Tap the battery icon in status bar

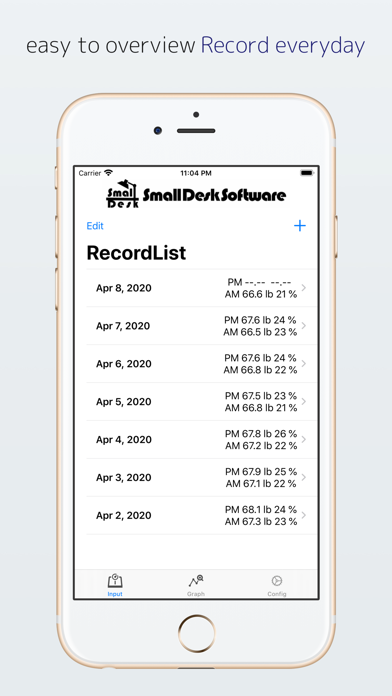click(x=307, y=173)
